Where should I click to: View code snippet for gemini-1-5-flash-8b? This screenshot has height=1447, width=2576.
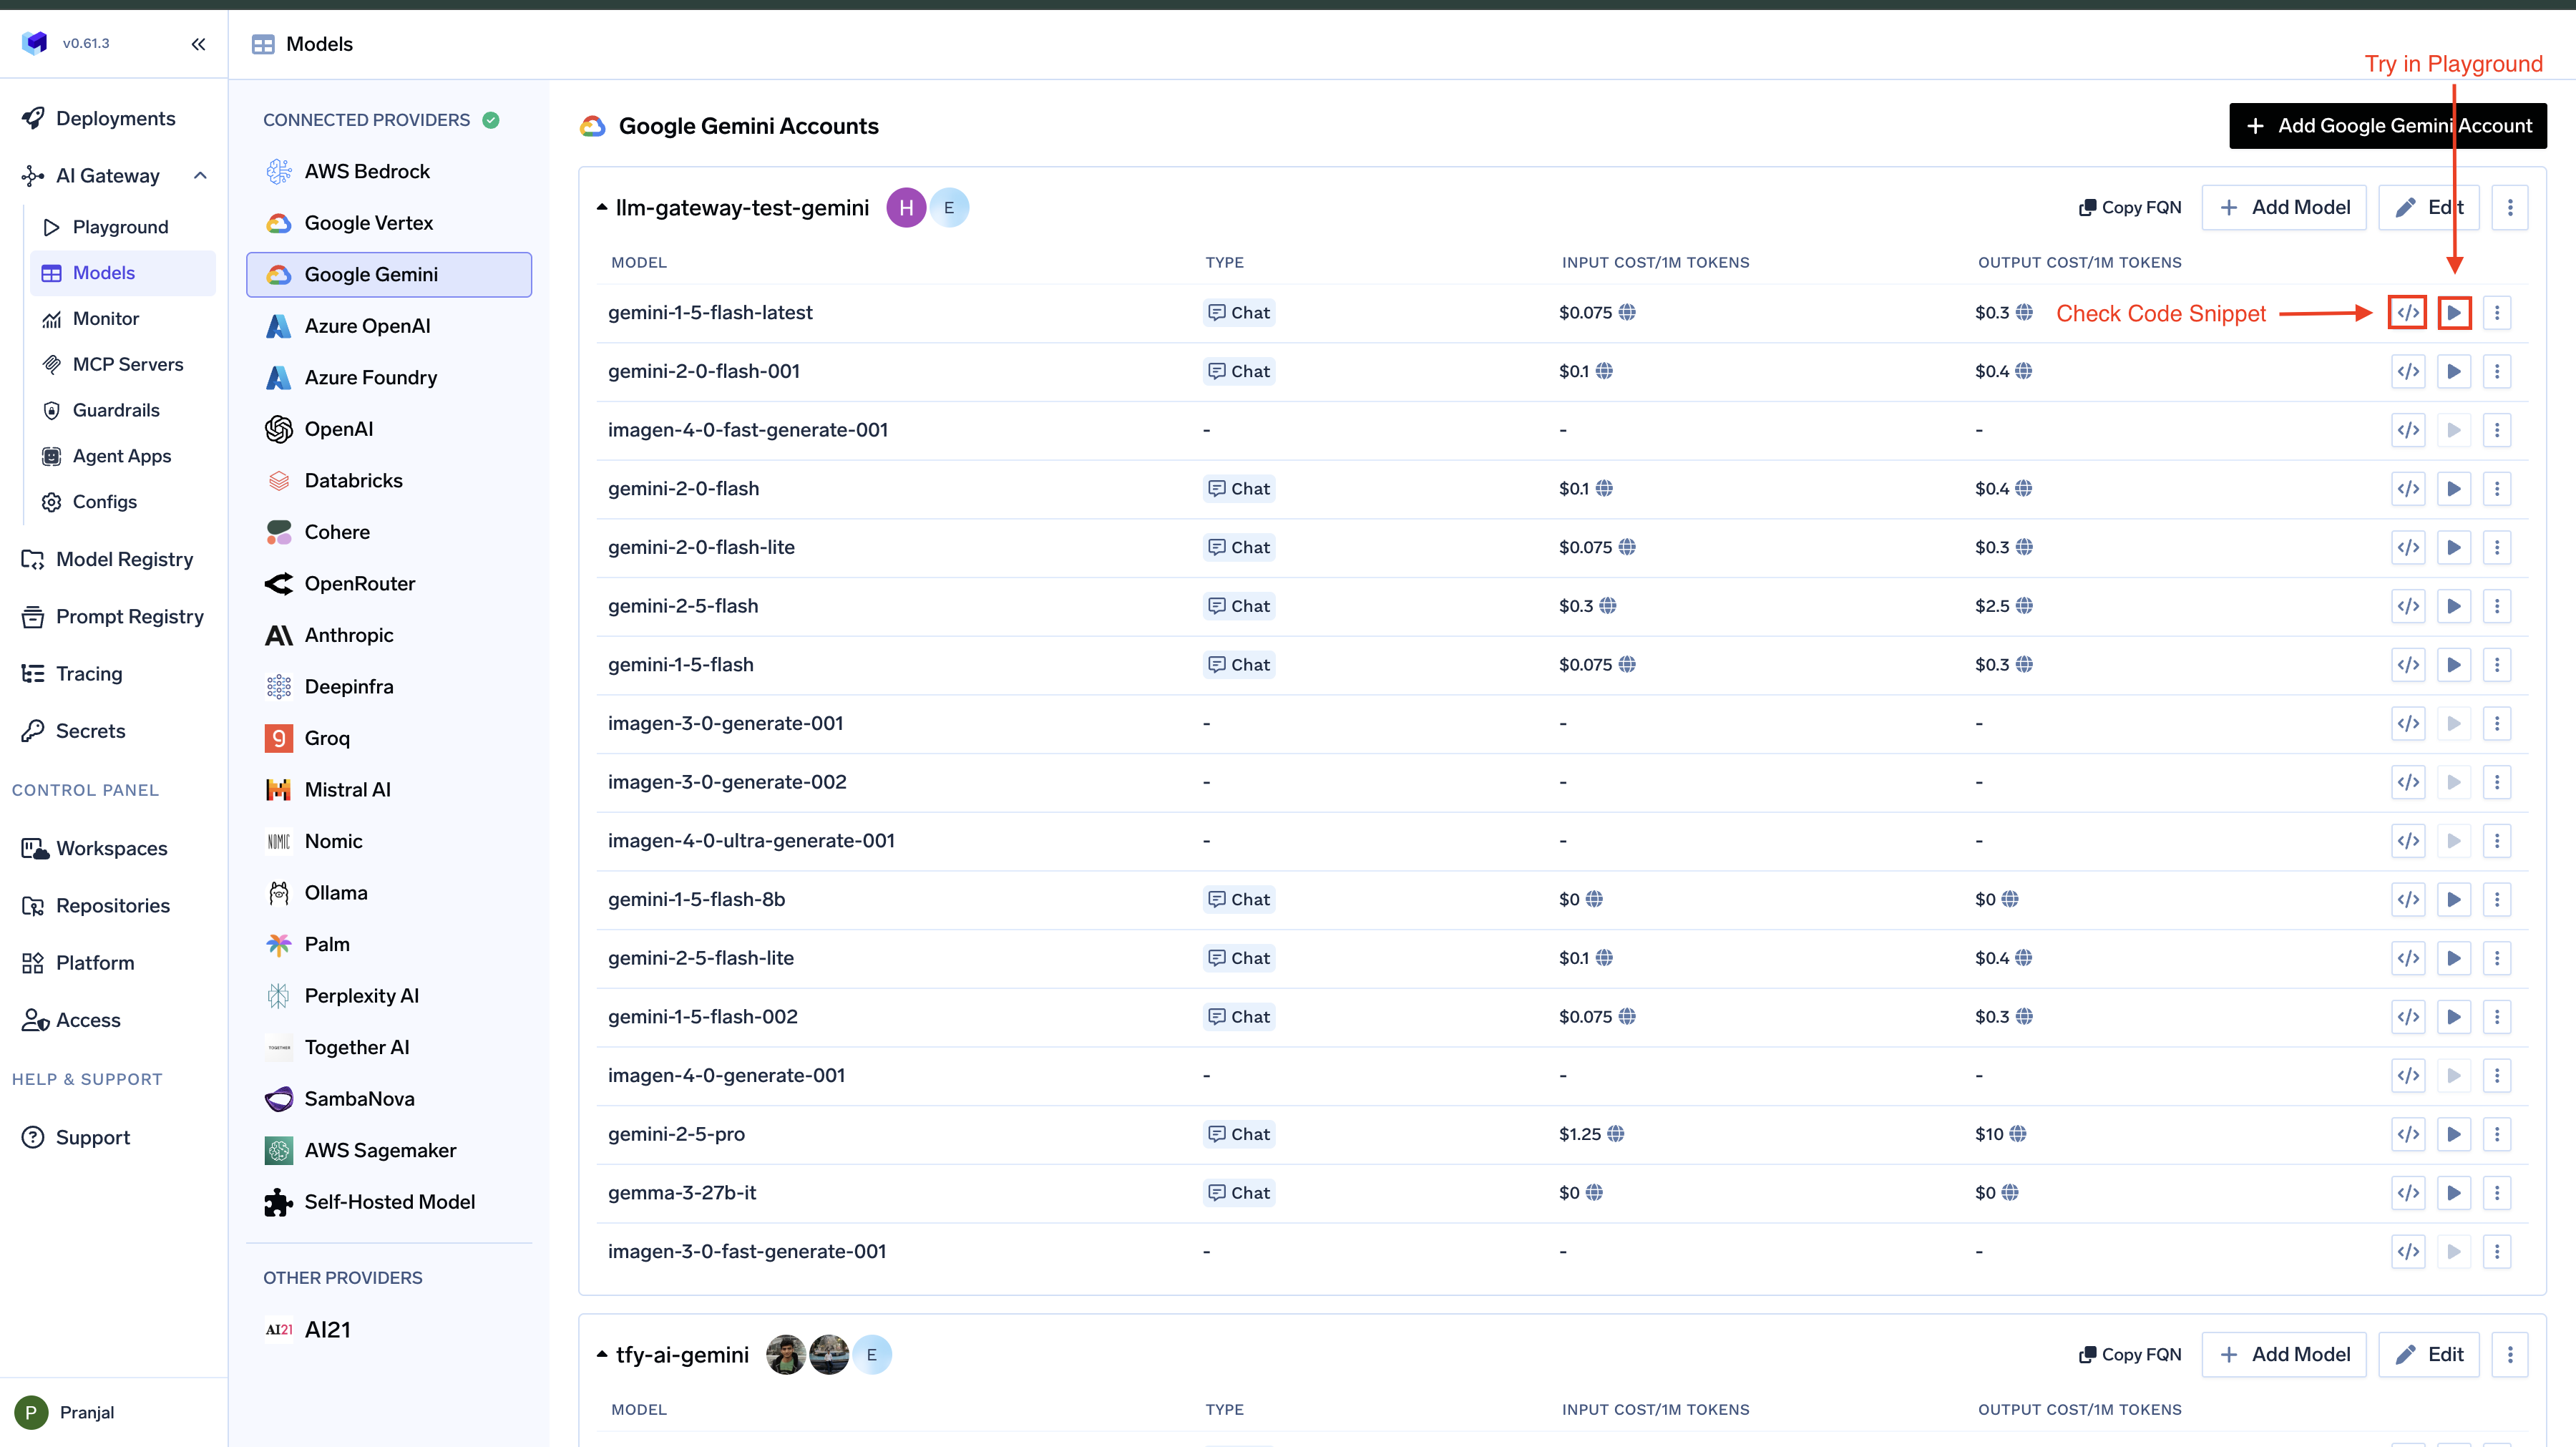coord(2408,899)
